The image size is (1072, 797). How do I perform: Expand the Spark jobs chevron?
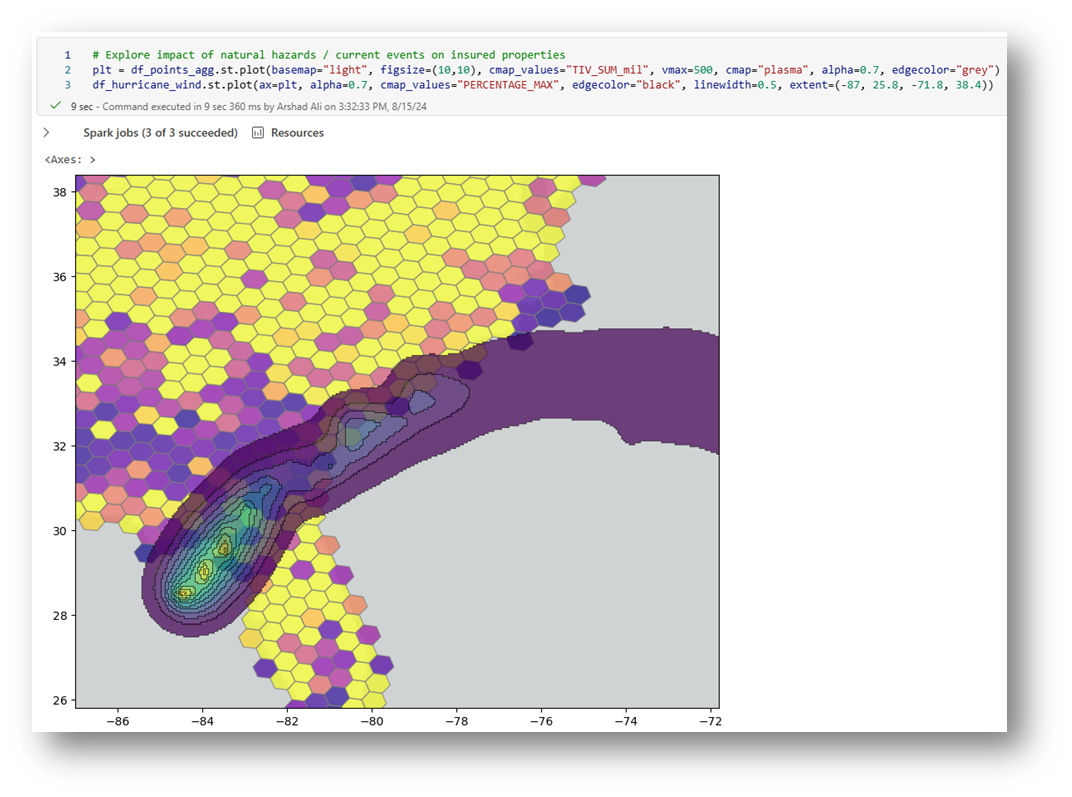click(47, 133)
